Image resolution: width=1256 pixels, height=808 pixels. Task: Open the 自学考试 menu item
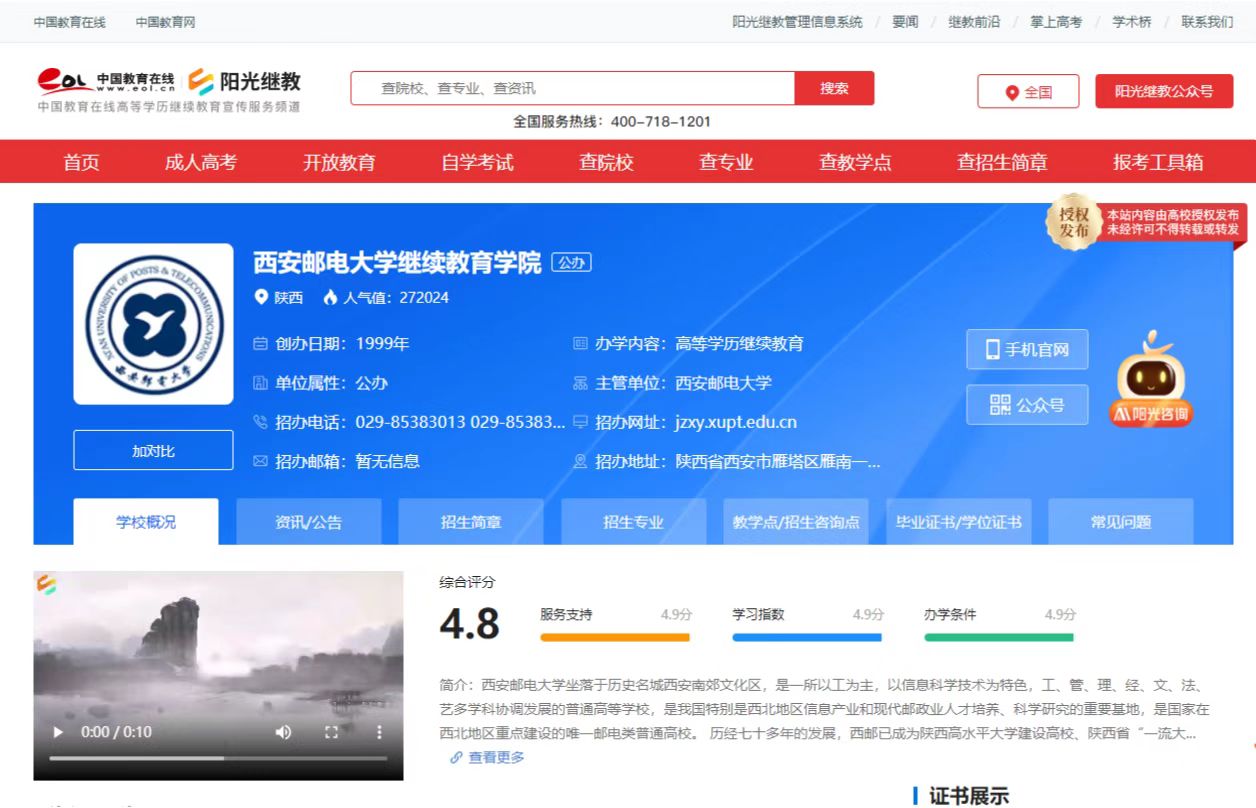(478, 162)
